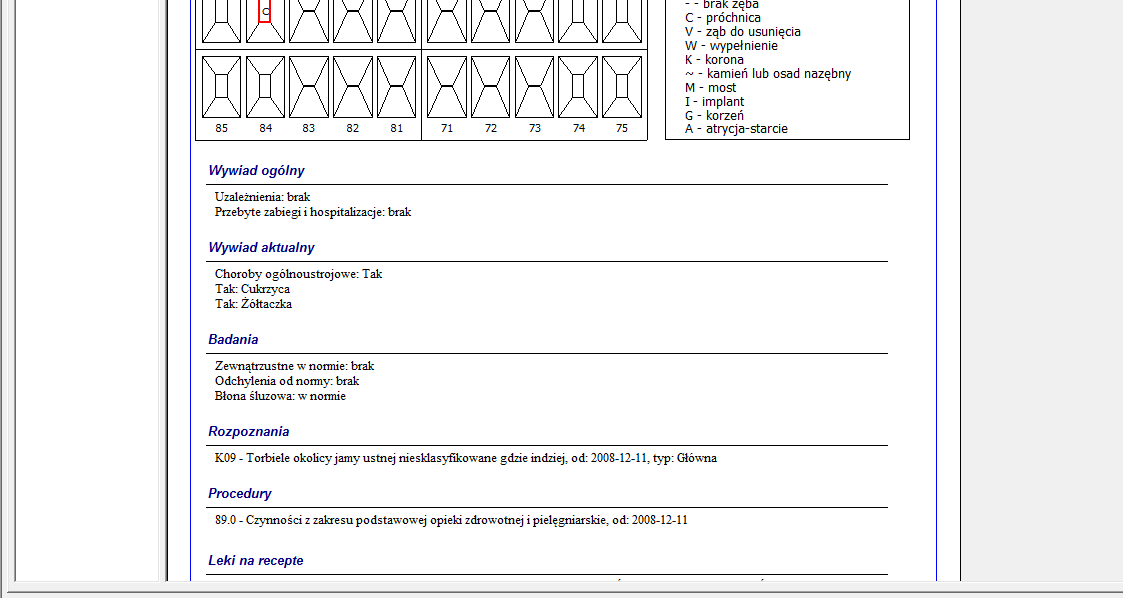Click tooth number label 85
The image size is (1123, 598).
(221, 128)
